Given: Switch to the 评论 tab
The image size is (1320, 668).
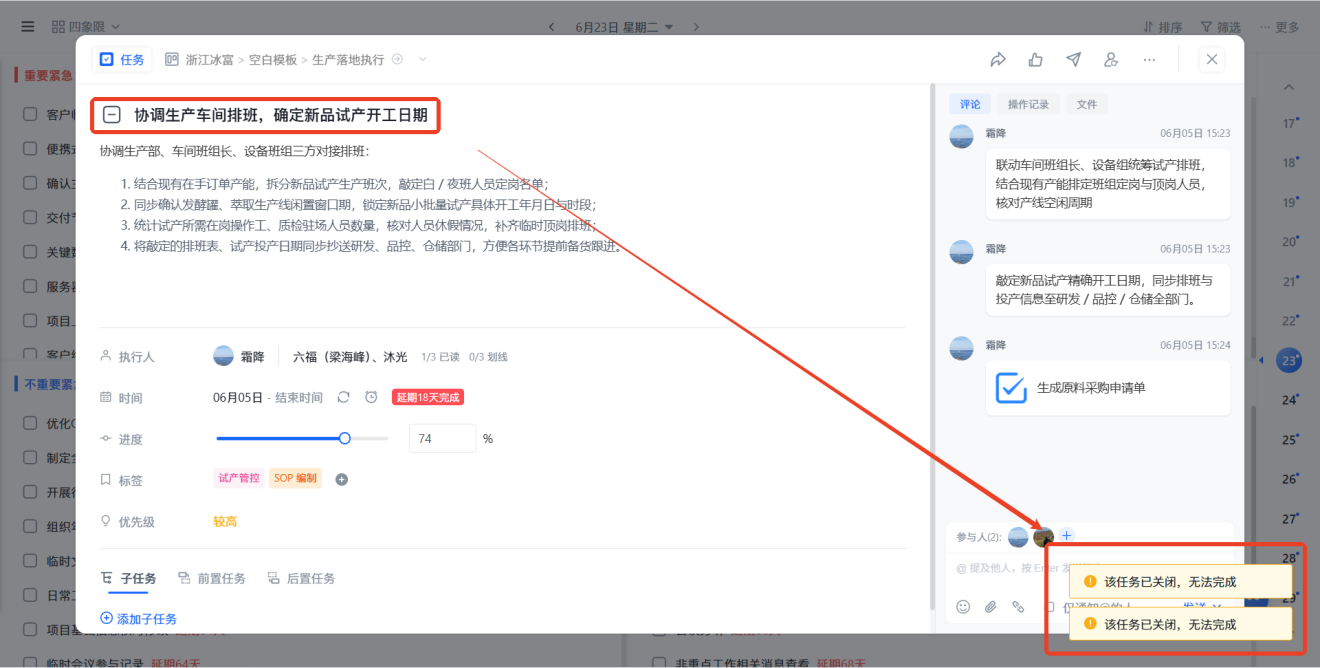Looking at the screenshot, I should 970,104.
